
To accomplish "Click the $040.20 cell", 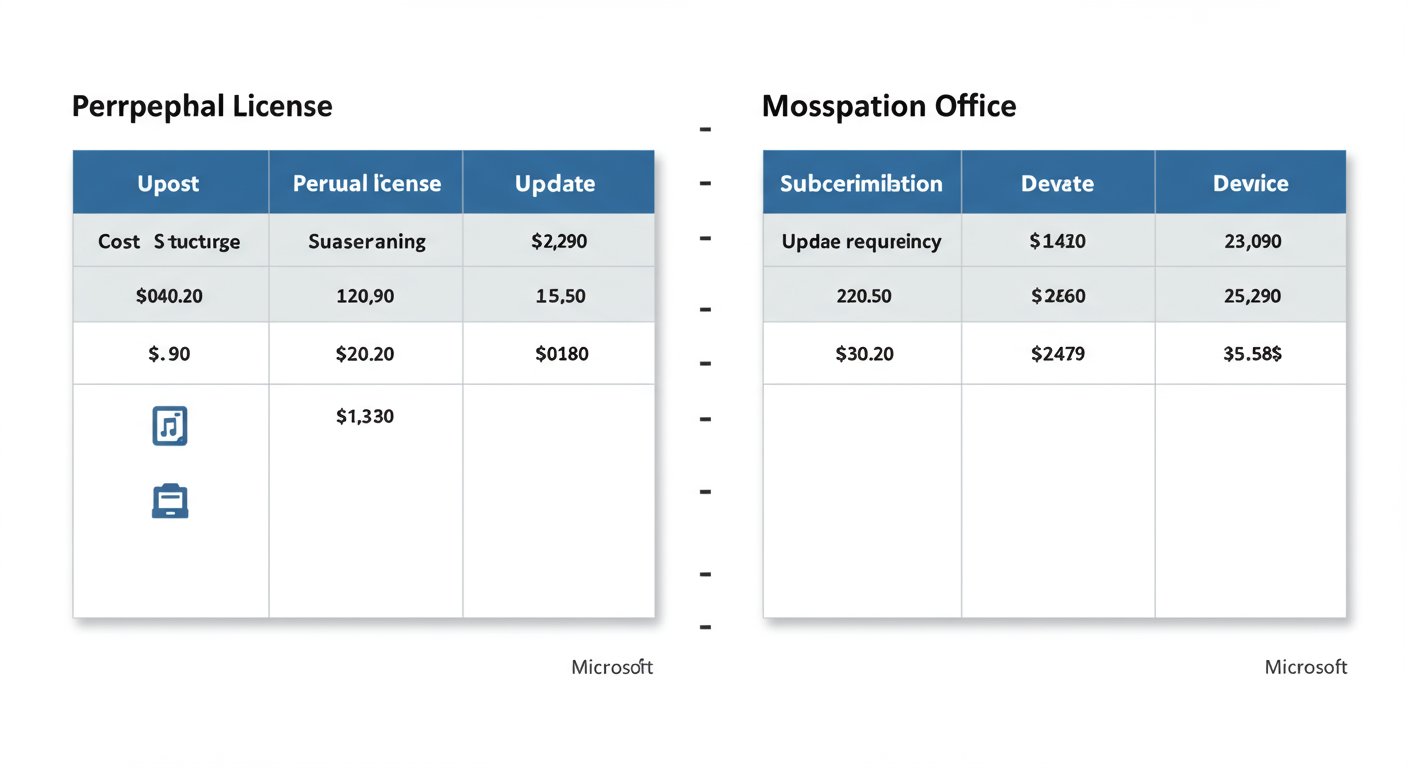I will 170,296.
